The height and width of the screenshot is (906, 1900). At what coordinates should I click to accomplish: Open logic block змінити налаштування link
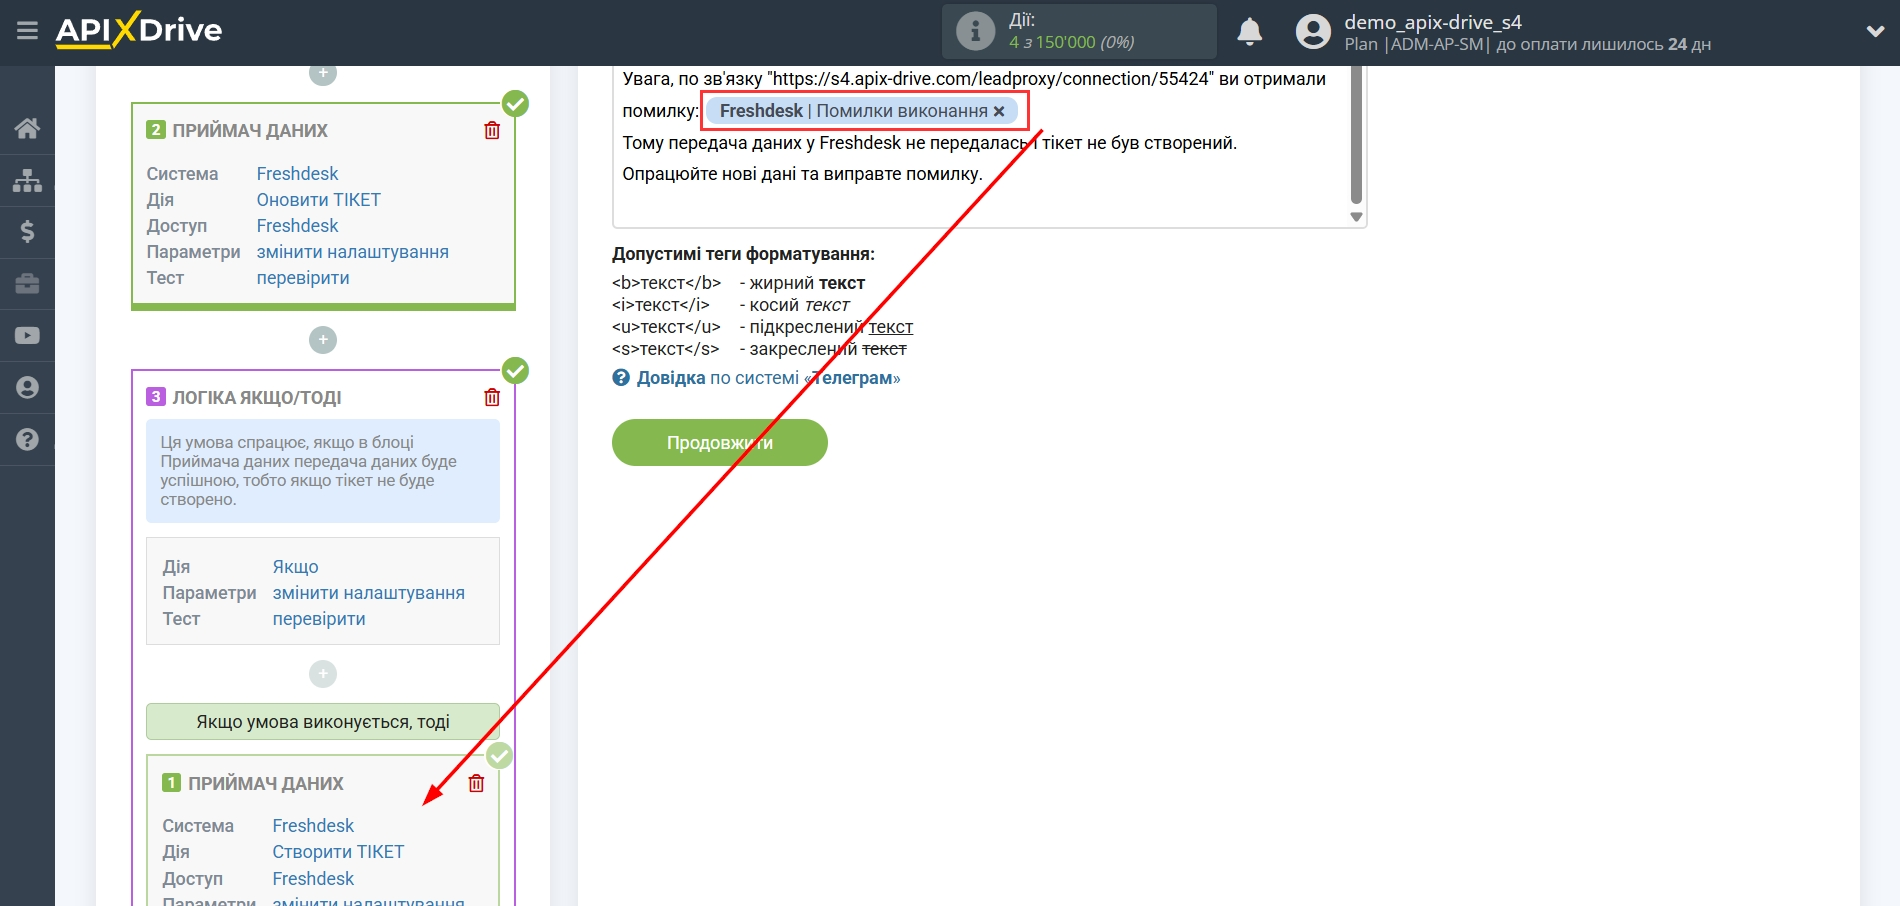point(368,593)
